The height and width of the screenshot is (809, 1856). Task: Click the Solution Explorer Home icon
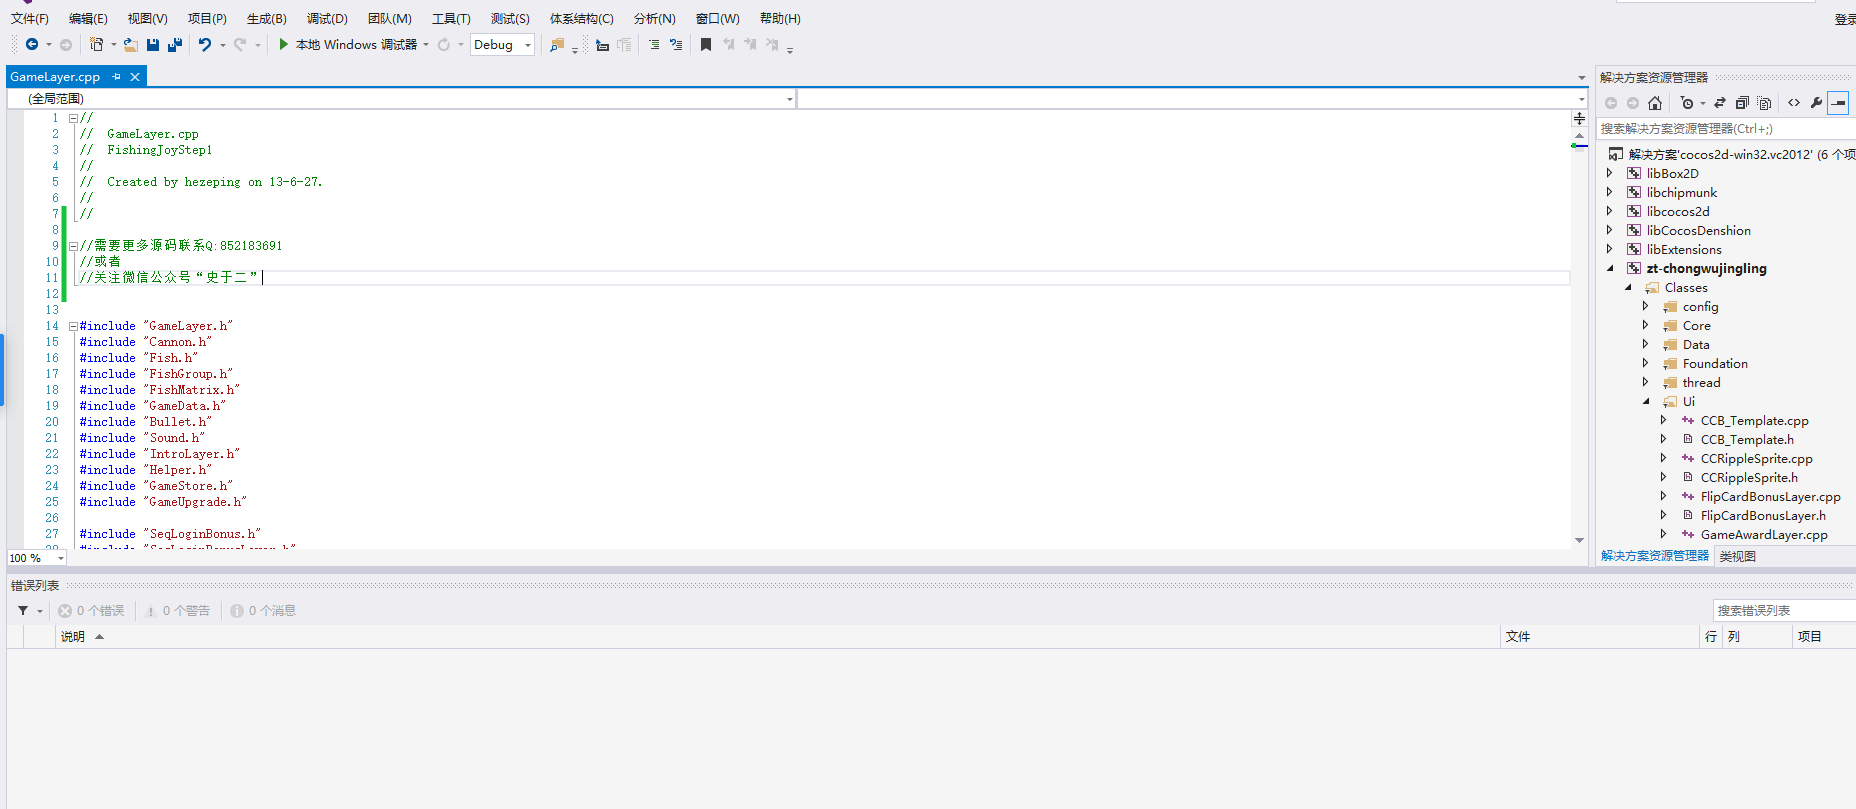[x=1655, y=103]
